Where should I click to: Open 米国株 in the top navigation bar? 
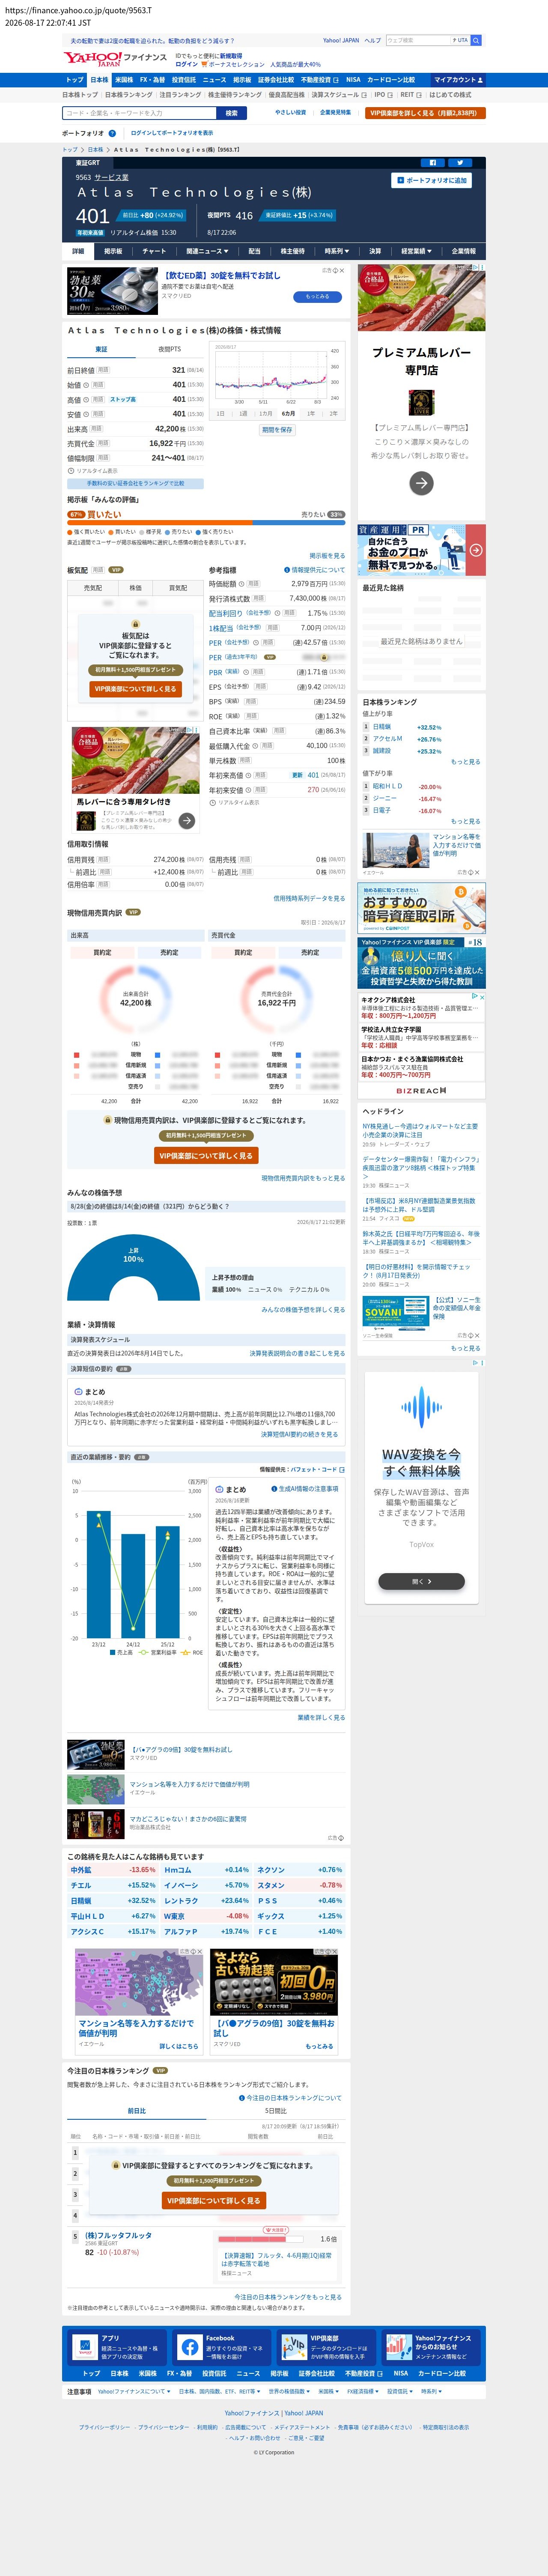click(124, 80)
